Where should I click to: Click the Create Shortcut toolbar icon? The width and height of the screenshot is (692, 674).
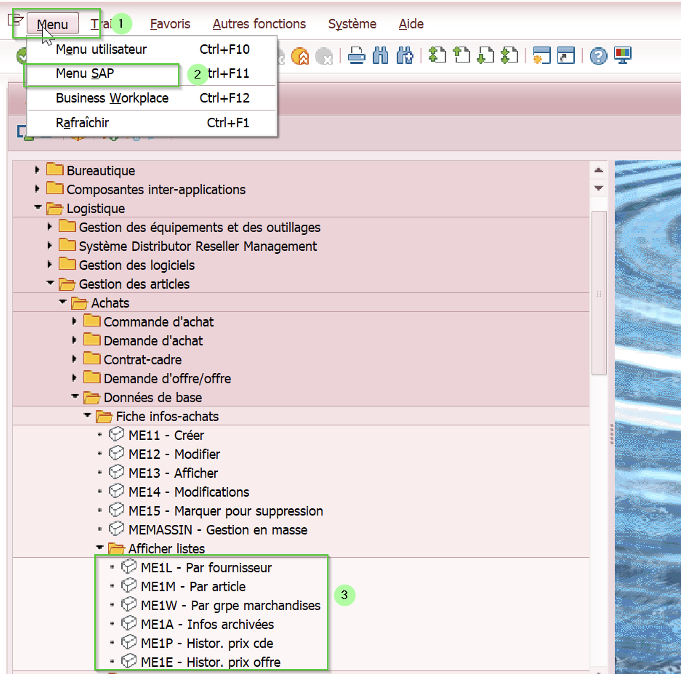coord(566,56)
